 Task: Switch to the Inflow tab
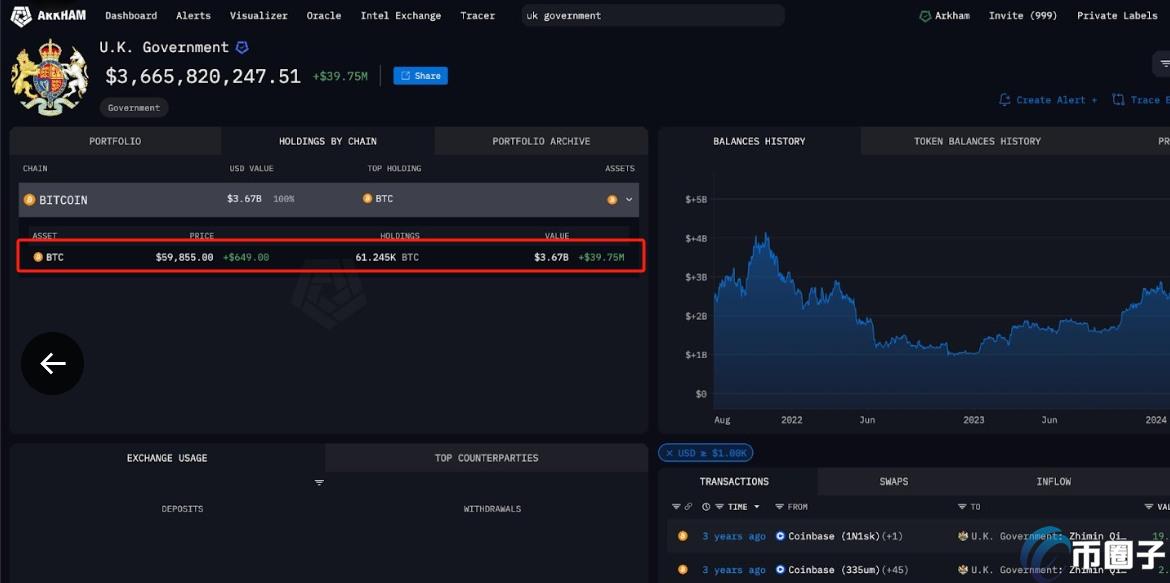(x=1054, y=481)
